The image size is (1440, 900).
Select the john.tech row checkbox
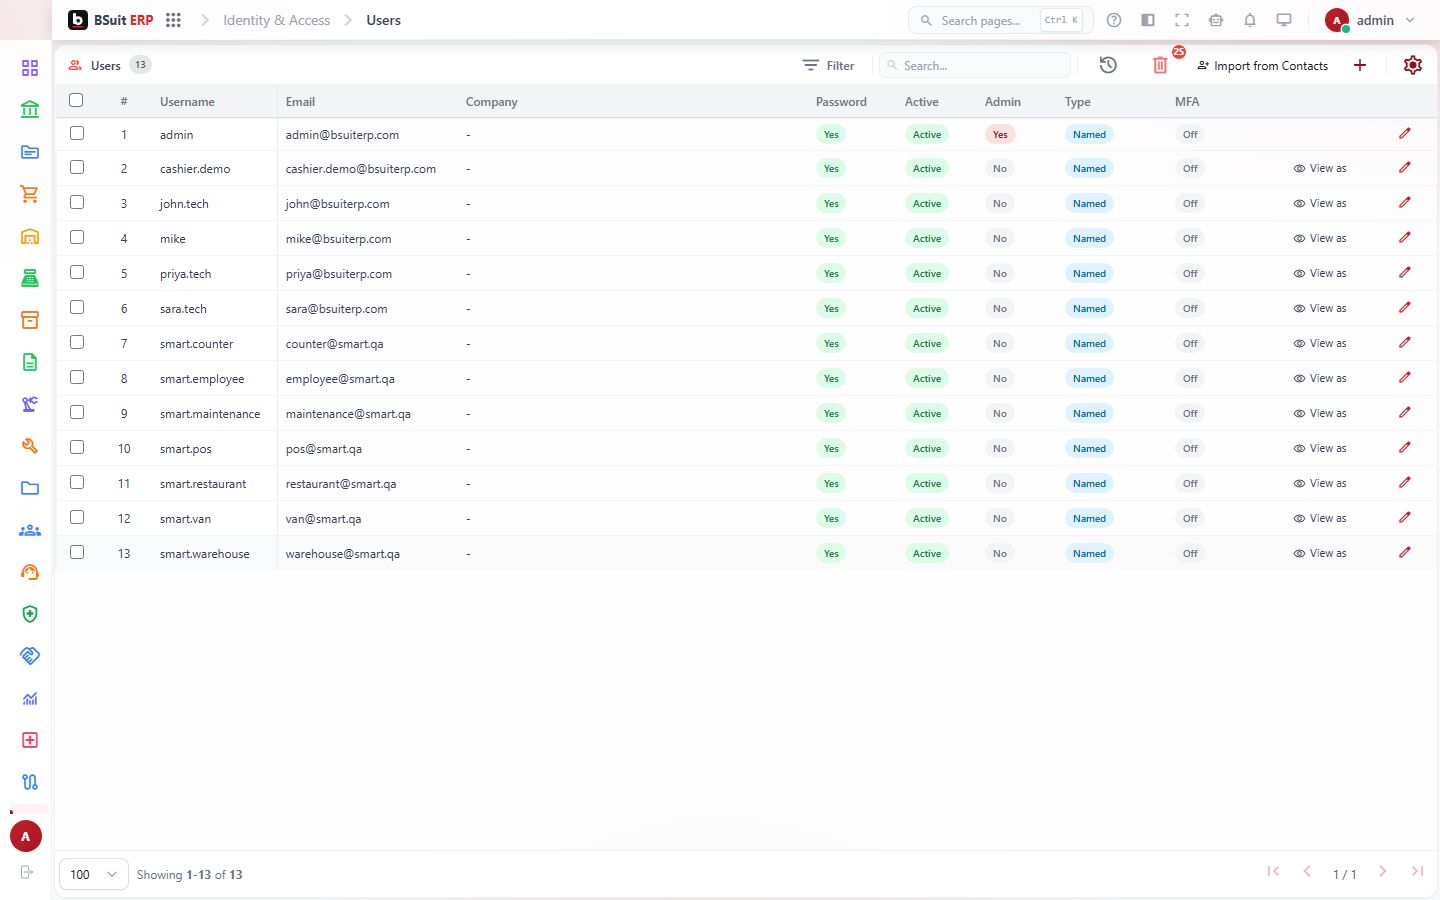pyautogui.click(x=77, y=202)
